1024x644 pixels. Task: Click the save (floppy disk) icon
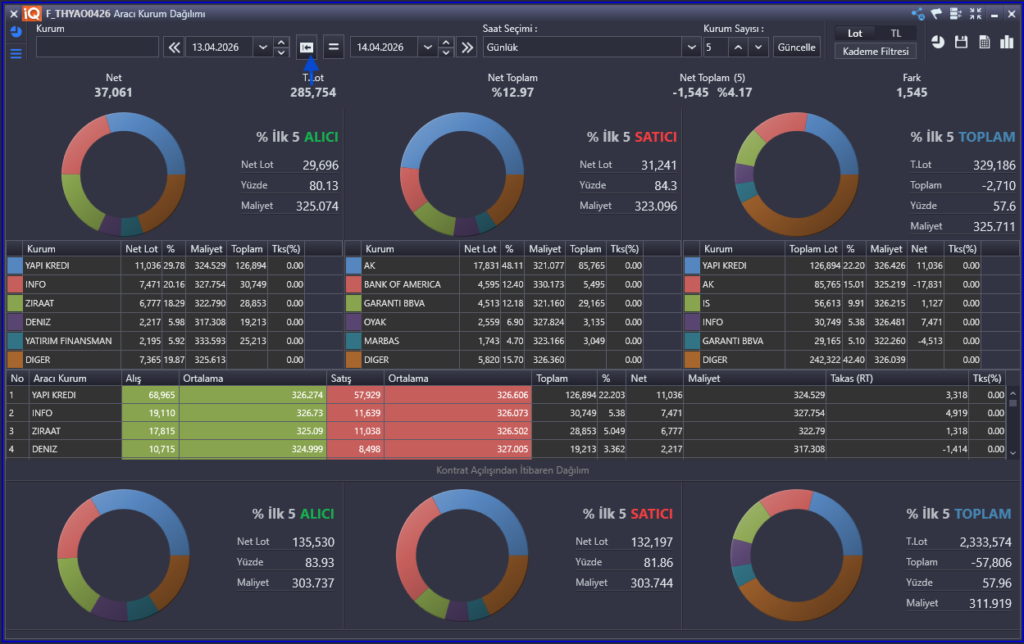tap(961, 42)
